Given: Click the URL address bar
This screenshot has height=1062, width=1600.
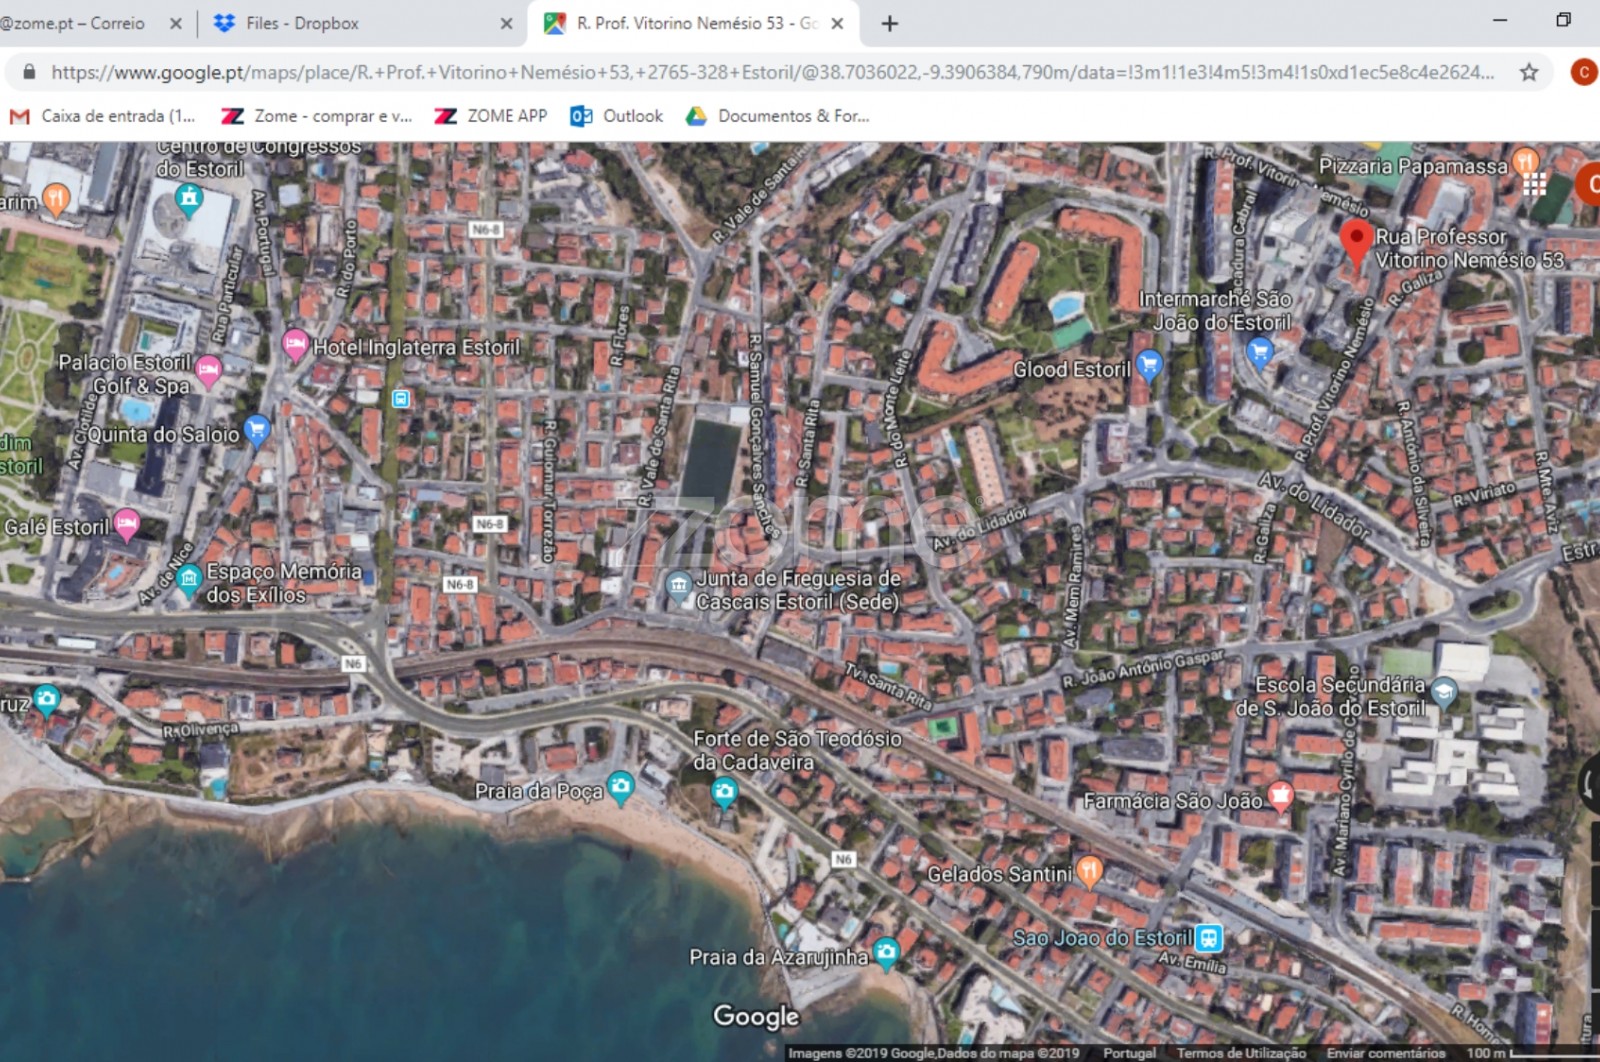Looking at the screenshot, I should click(770, 72).
